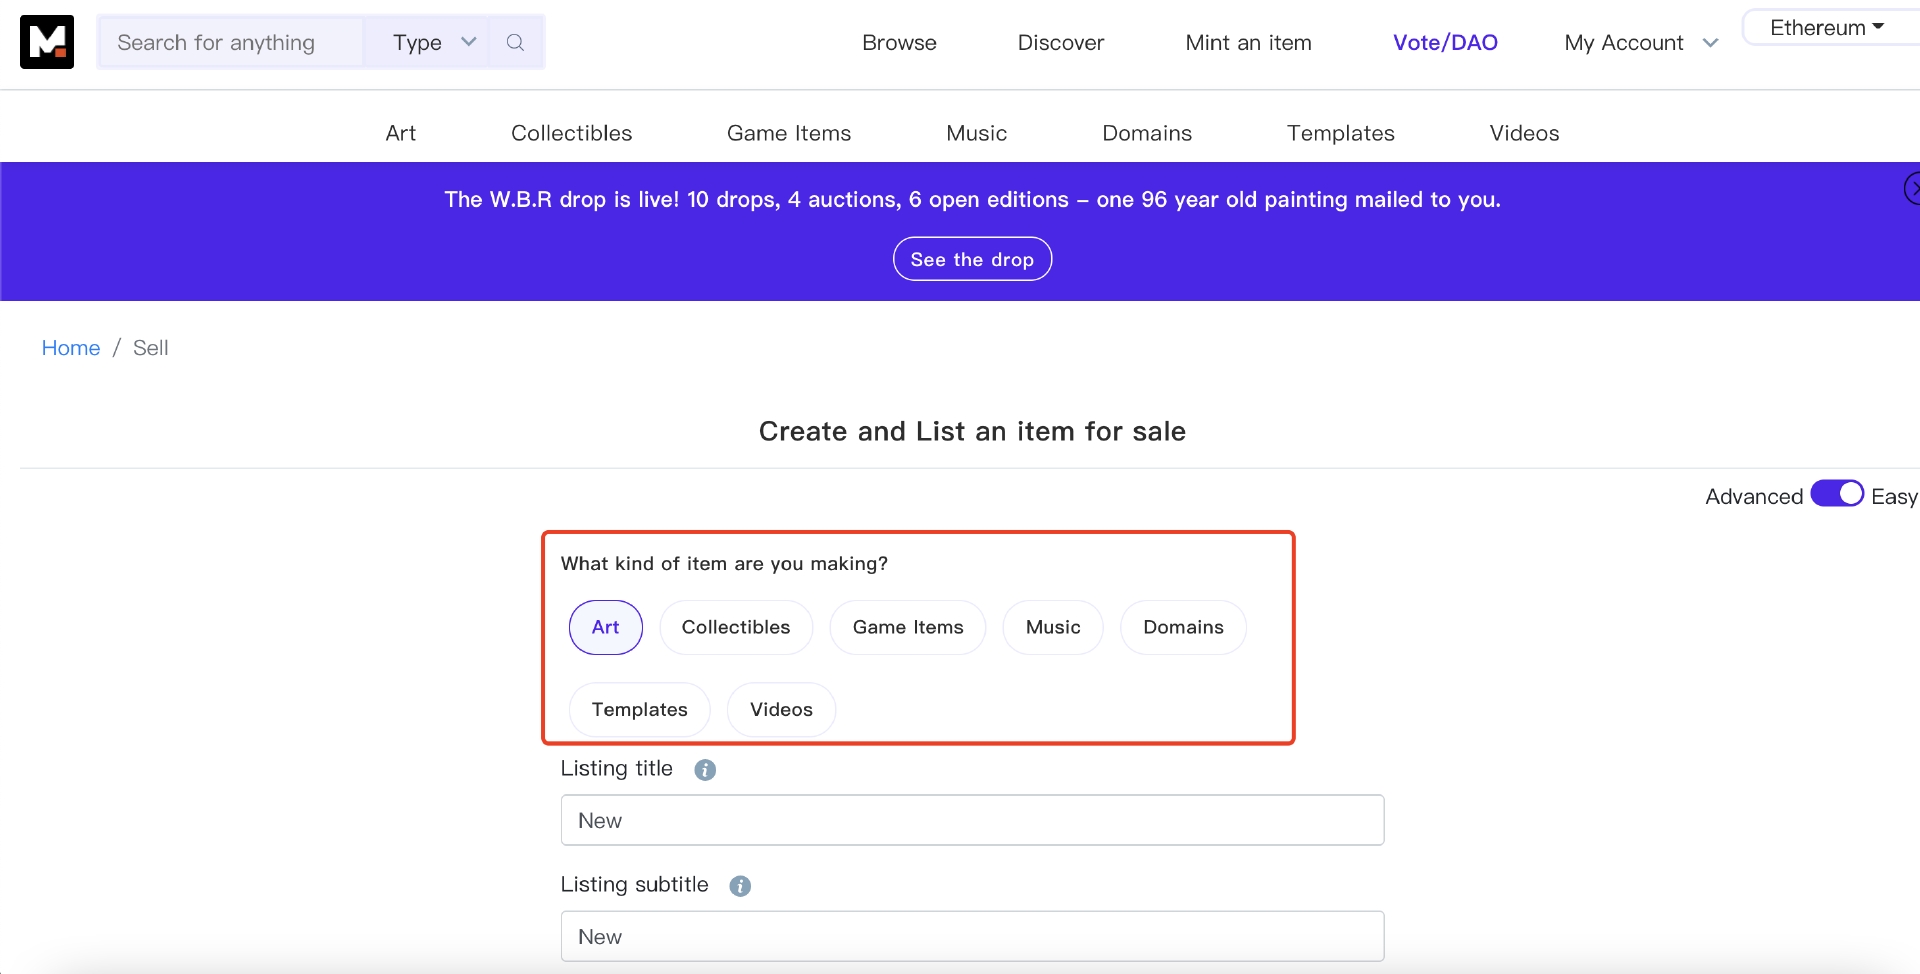This screenshot has height=974, width=1920.
Task: Click into the Listing title input
Action: point(972,820)
